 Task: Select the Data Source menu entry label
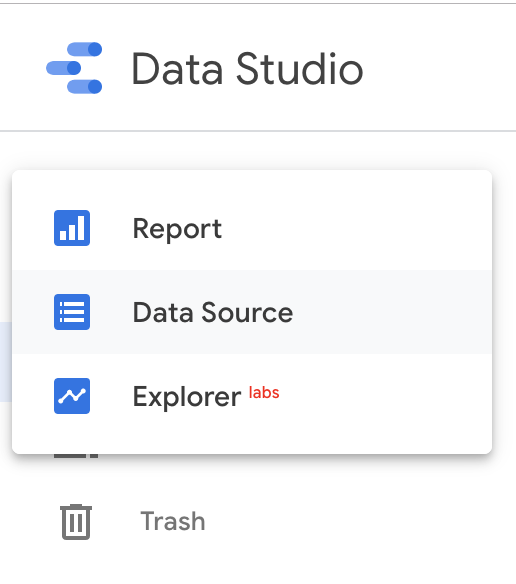pos(213,312)
